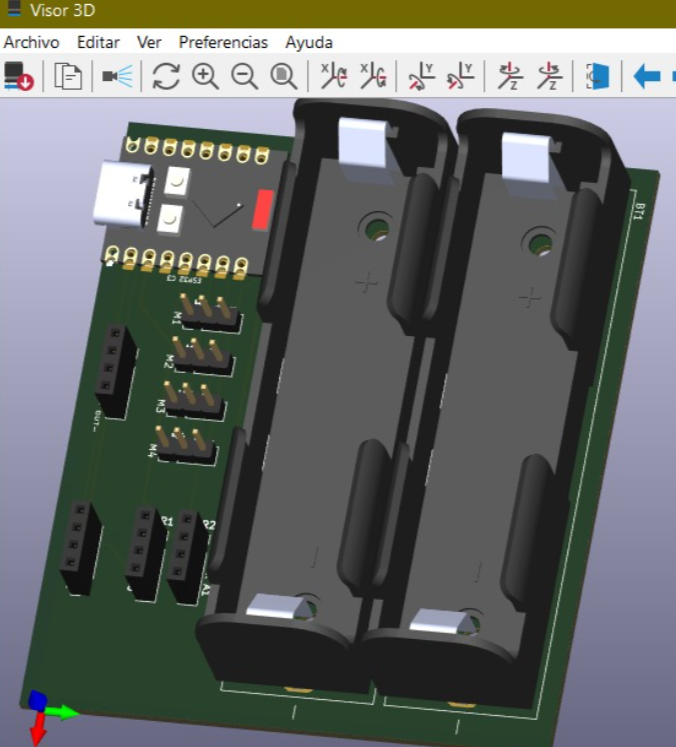
Task: Click the M1 pin header in 3D view
Action: point(210,312)
